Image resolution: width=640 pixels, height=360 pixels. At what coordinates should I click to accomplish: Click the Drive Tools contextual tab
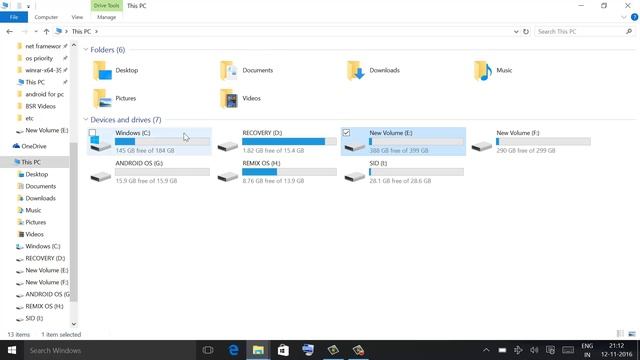[107, 6]
